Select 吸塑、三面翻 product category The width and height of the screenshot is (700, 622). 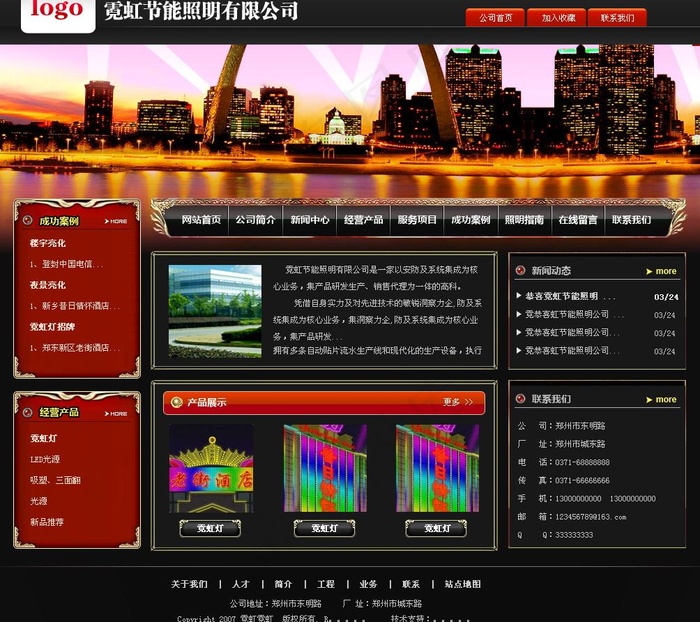(55, 480)
